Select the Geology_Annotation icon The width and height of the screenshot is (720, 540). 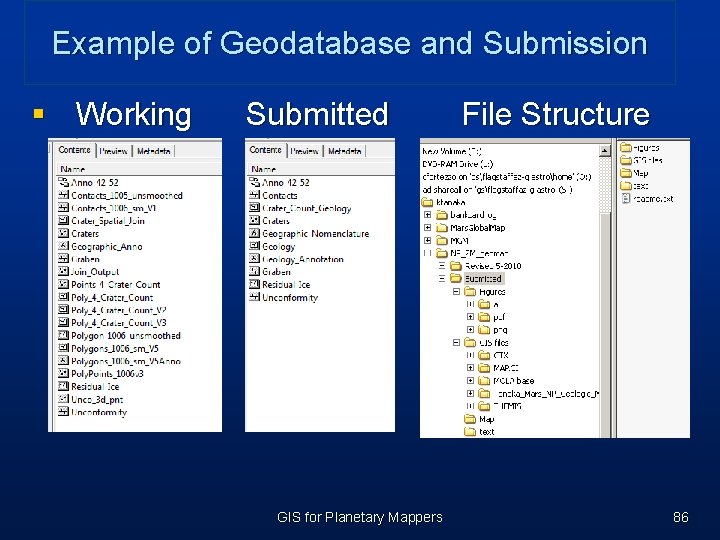tap(254, 259)
